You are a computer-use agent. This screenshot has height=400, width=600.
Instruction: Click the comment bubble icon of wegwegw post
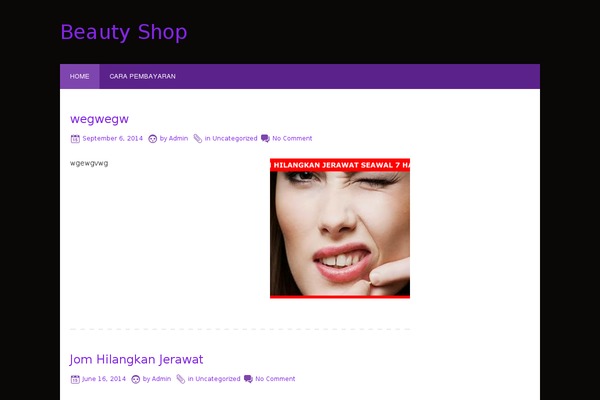click(x=265, y=139)
